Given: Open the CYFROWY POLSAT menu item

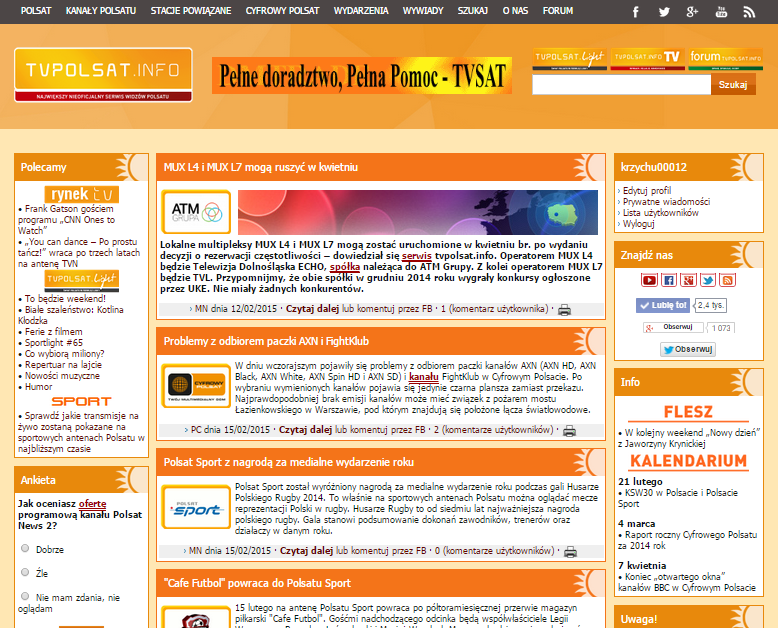Looking at the screenshot, I should (282, 10).
